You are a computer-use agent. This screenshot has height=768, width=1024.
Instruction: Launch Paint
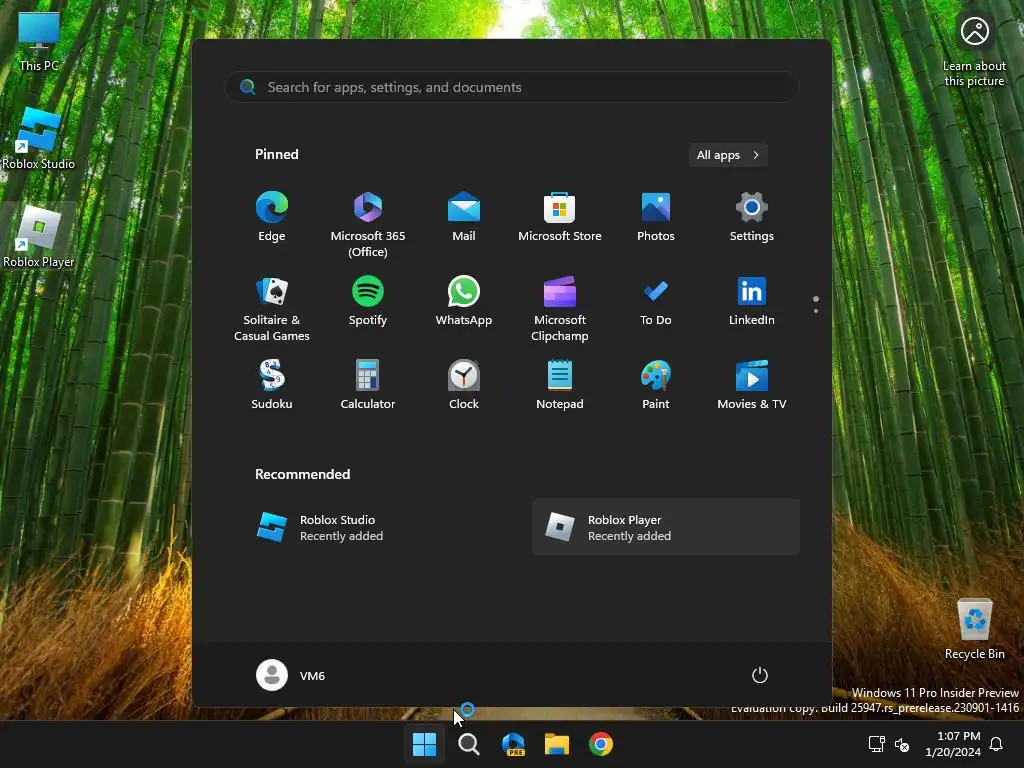[x=656, y=385]
